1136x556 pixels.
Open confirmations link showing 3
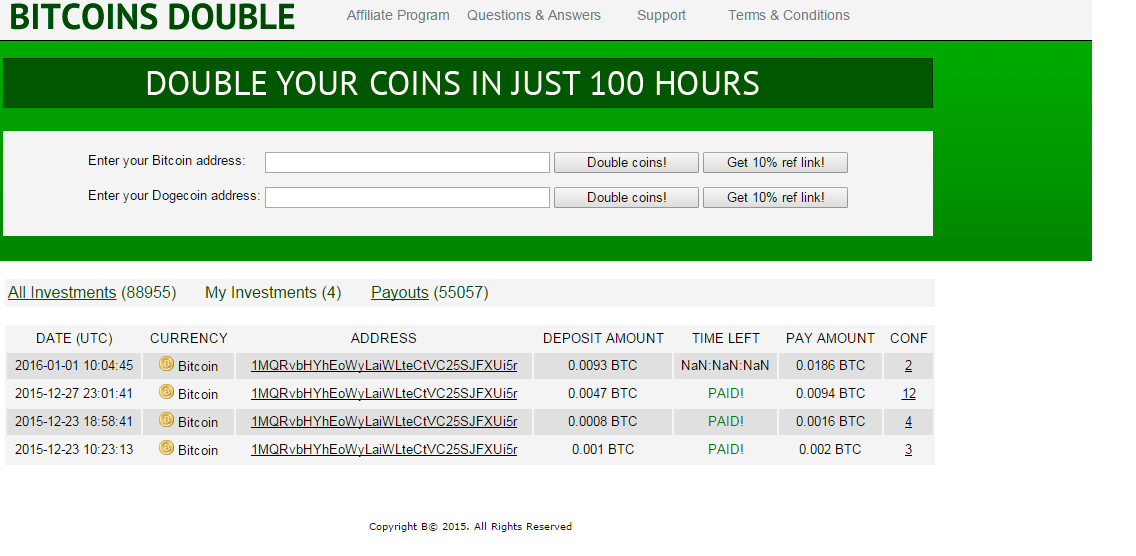909,449
